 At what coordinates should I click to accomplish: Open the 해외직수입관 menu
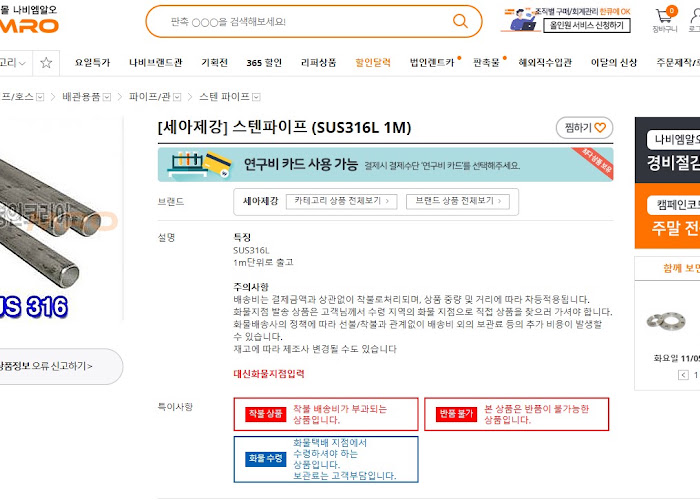click(x=545, y=62)
